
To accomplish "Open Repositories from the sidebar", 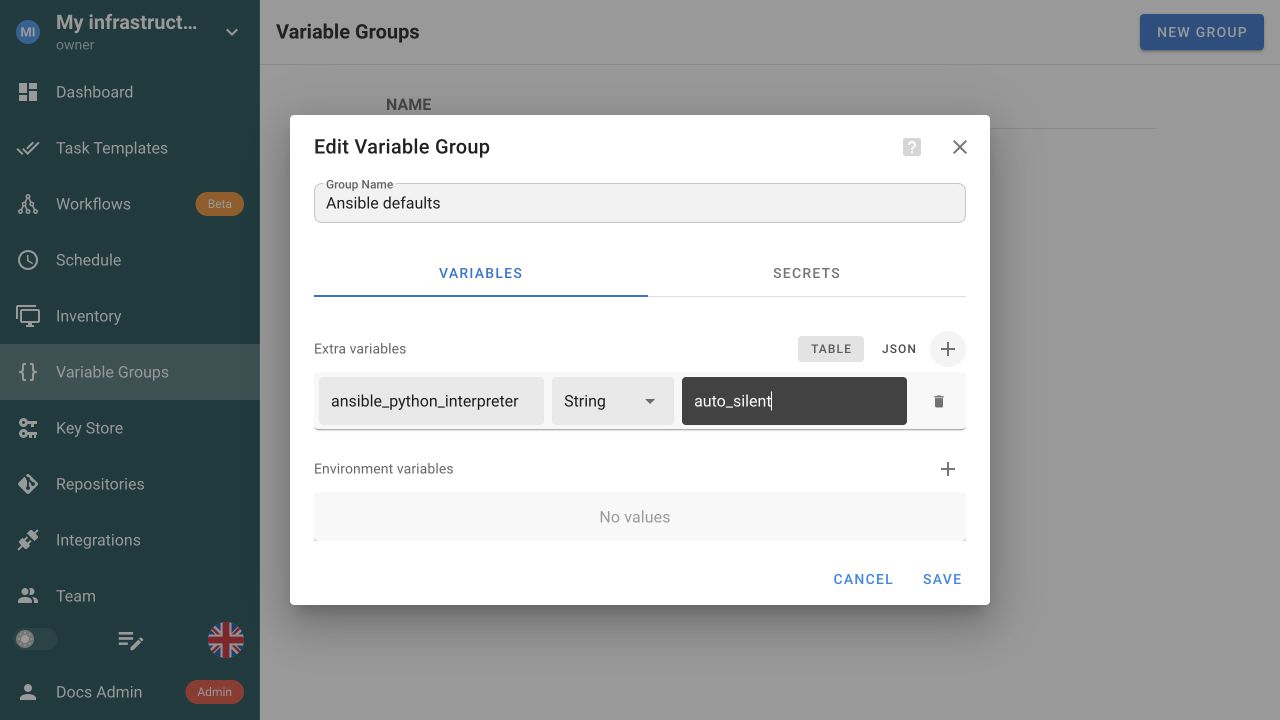I will 100,484.
